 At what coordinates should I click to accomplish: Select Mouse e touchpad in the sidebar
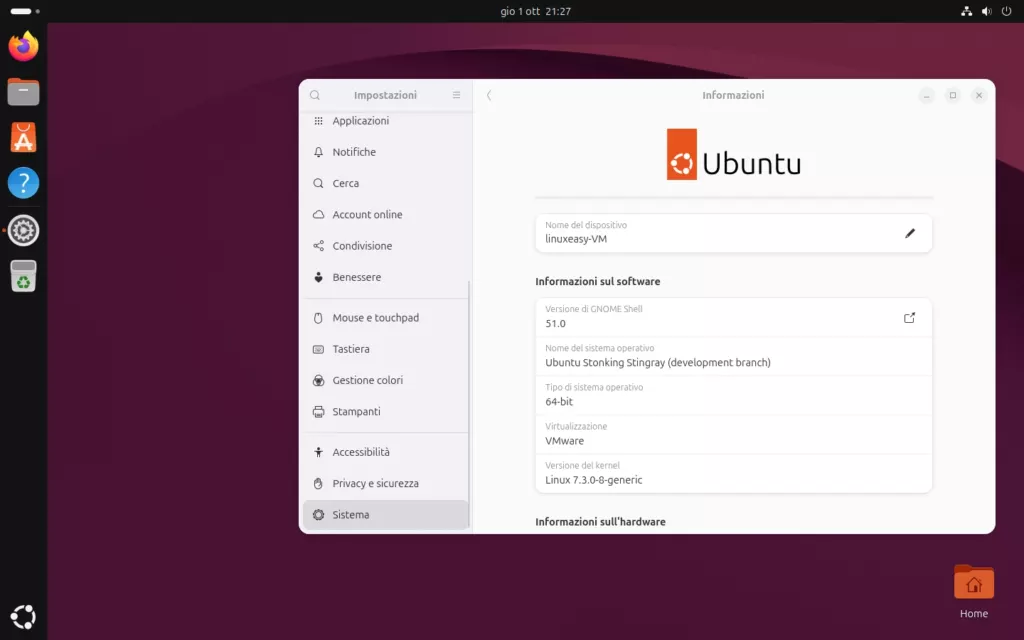(x=386, y=318)
